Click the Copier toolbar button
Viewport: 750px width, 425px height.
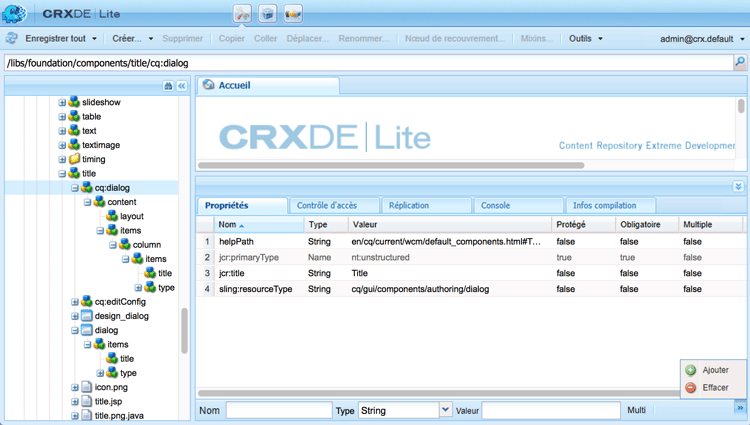[x=232, y=38]
